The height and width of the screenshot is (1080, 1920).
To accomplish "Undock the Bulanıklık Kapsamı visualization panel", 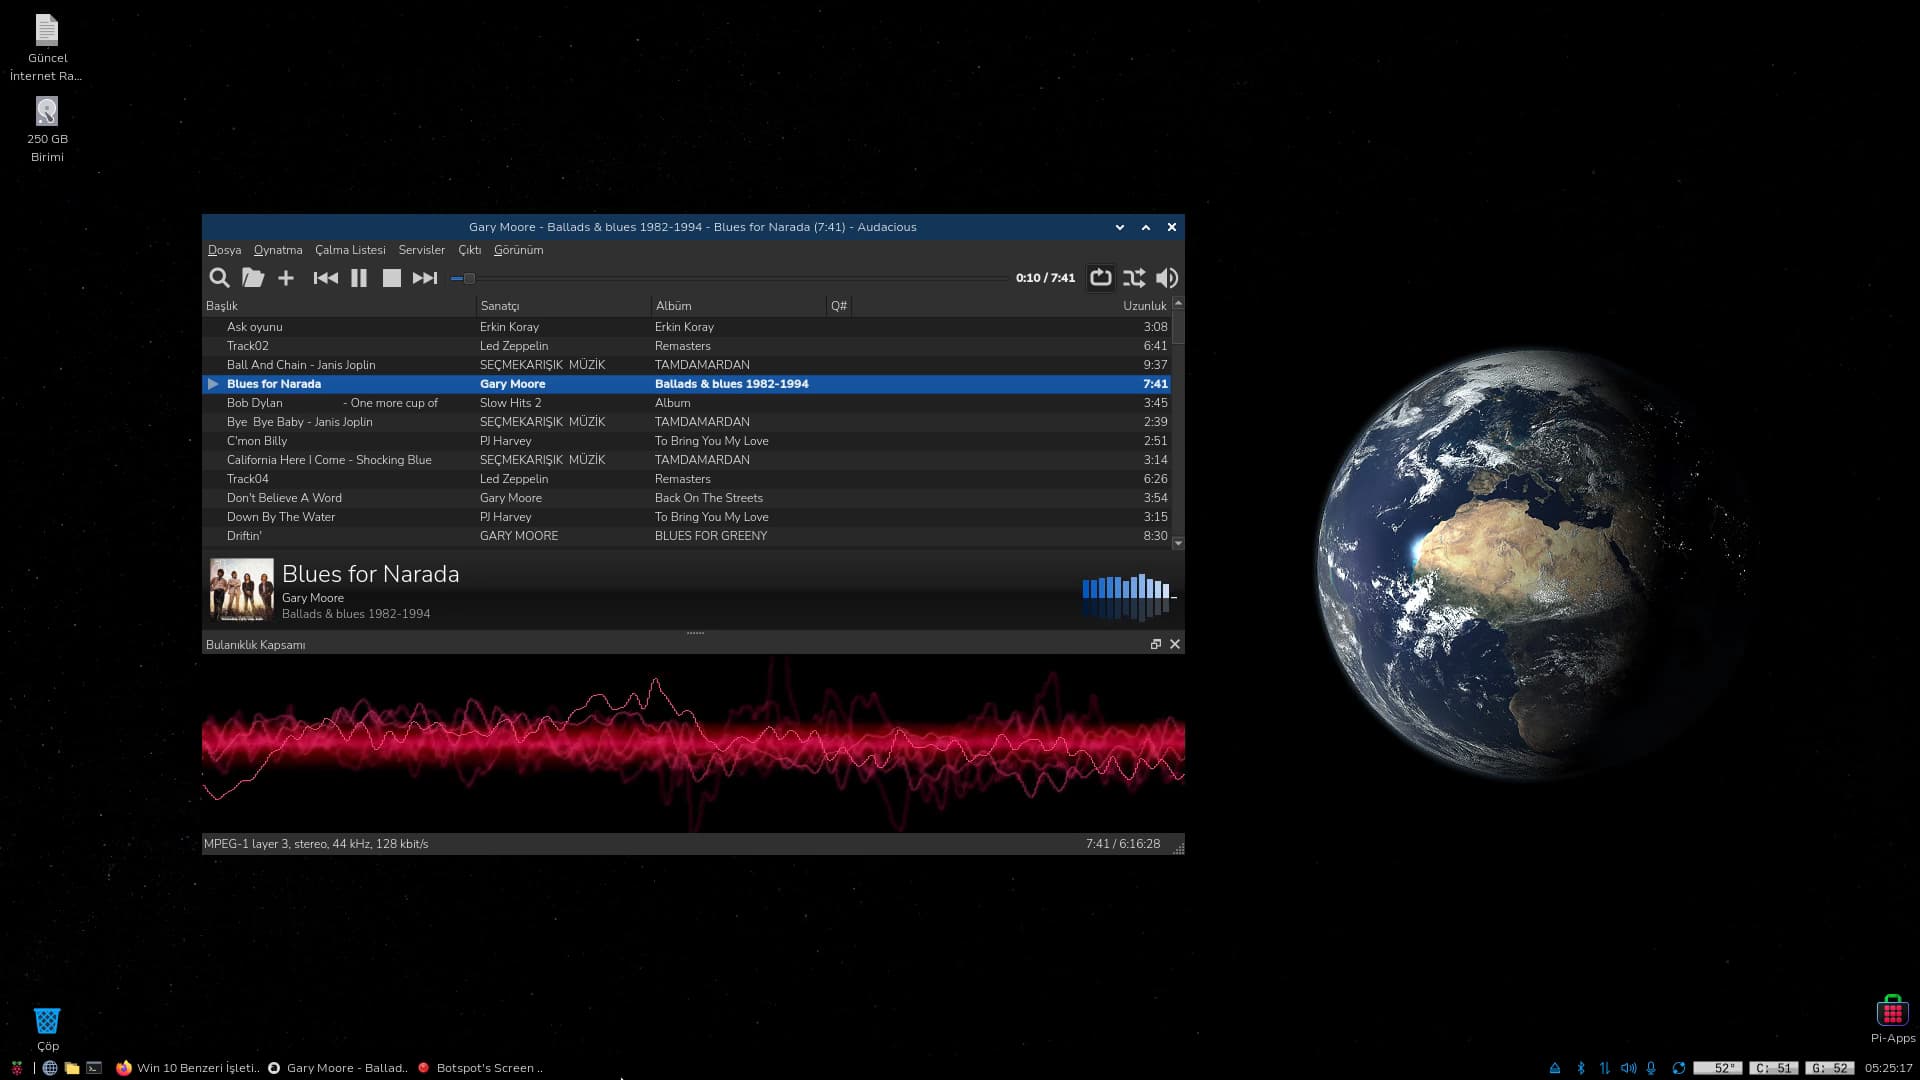I will pyautogui.click(x=1156, y=644).
